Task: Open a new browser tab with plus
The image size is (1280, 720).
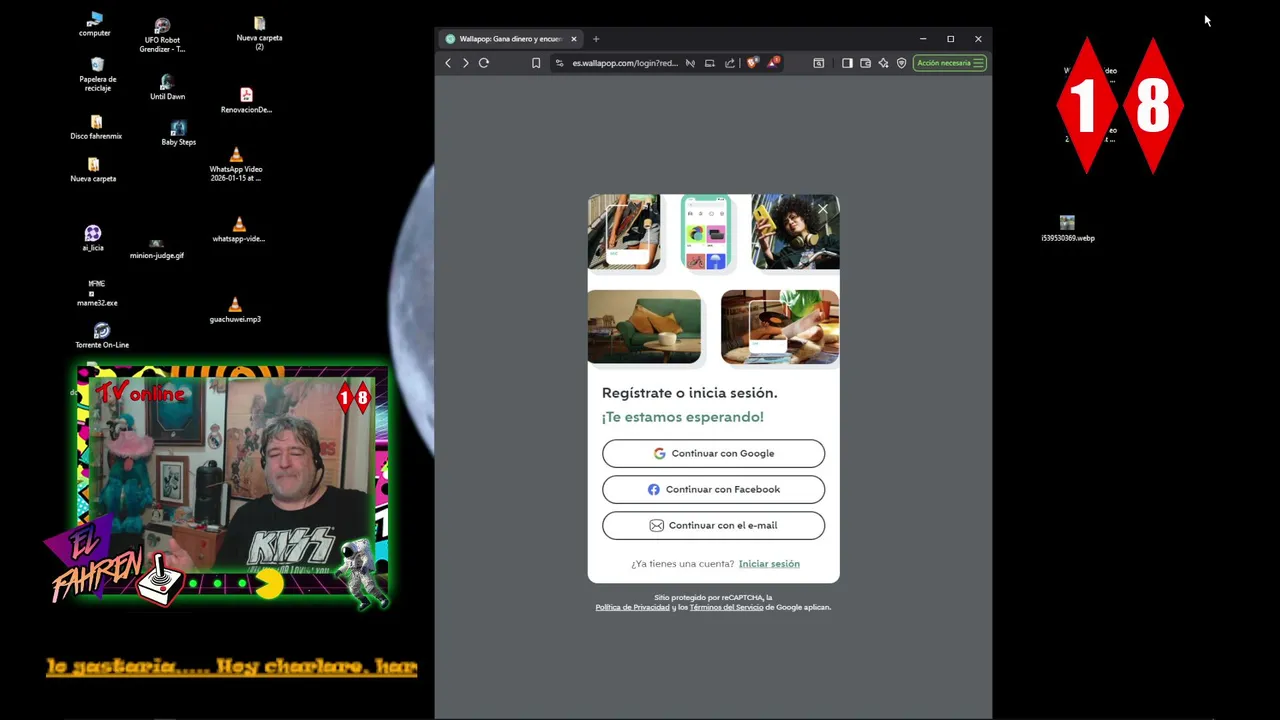Action: (x=596, y=39)
